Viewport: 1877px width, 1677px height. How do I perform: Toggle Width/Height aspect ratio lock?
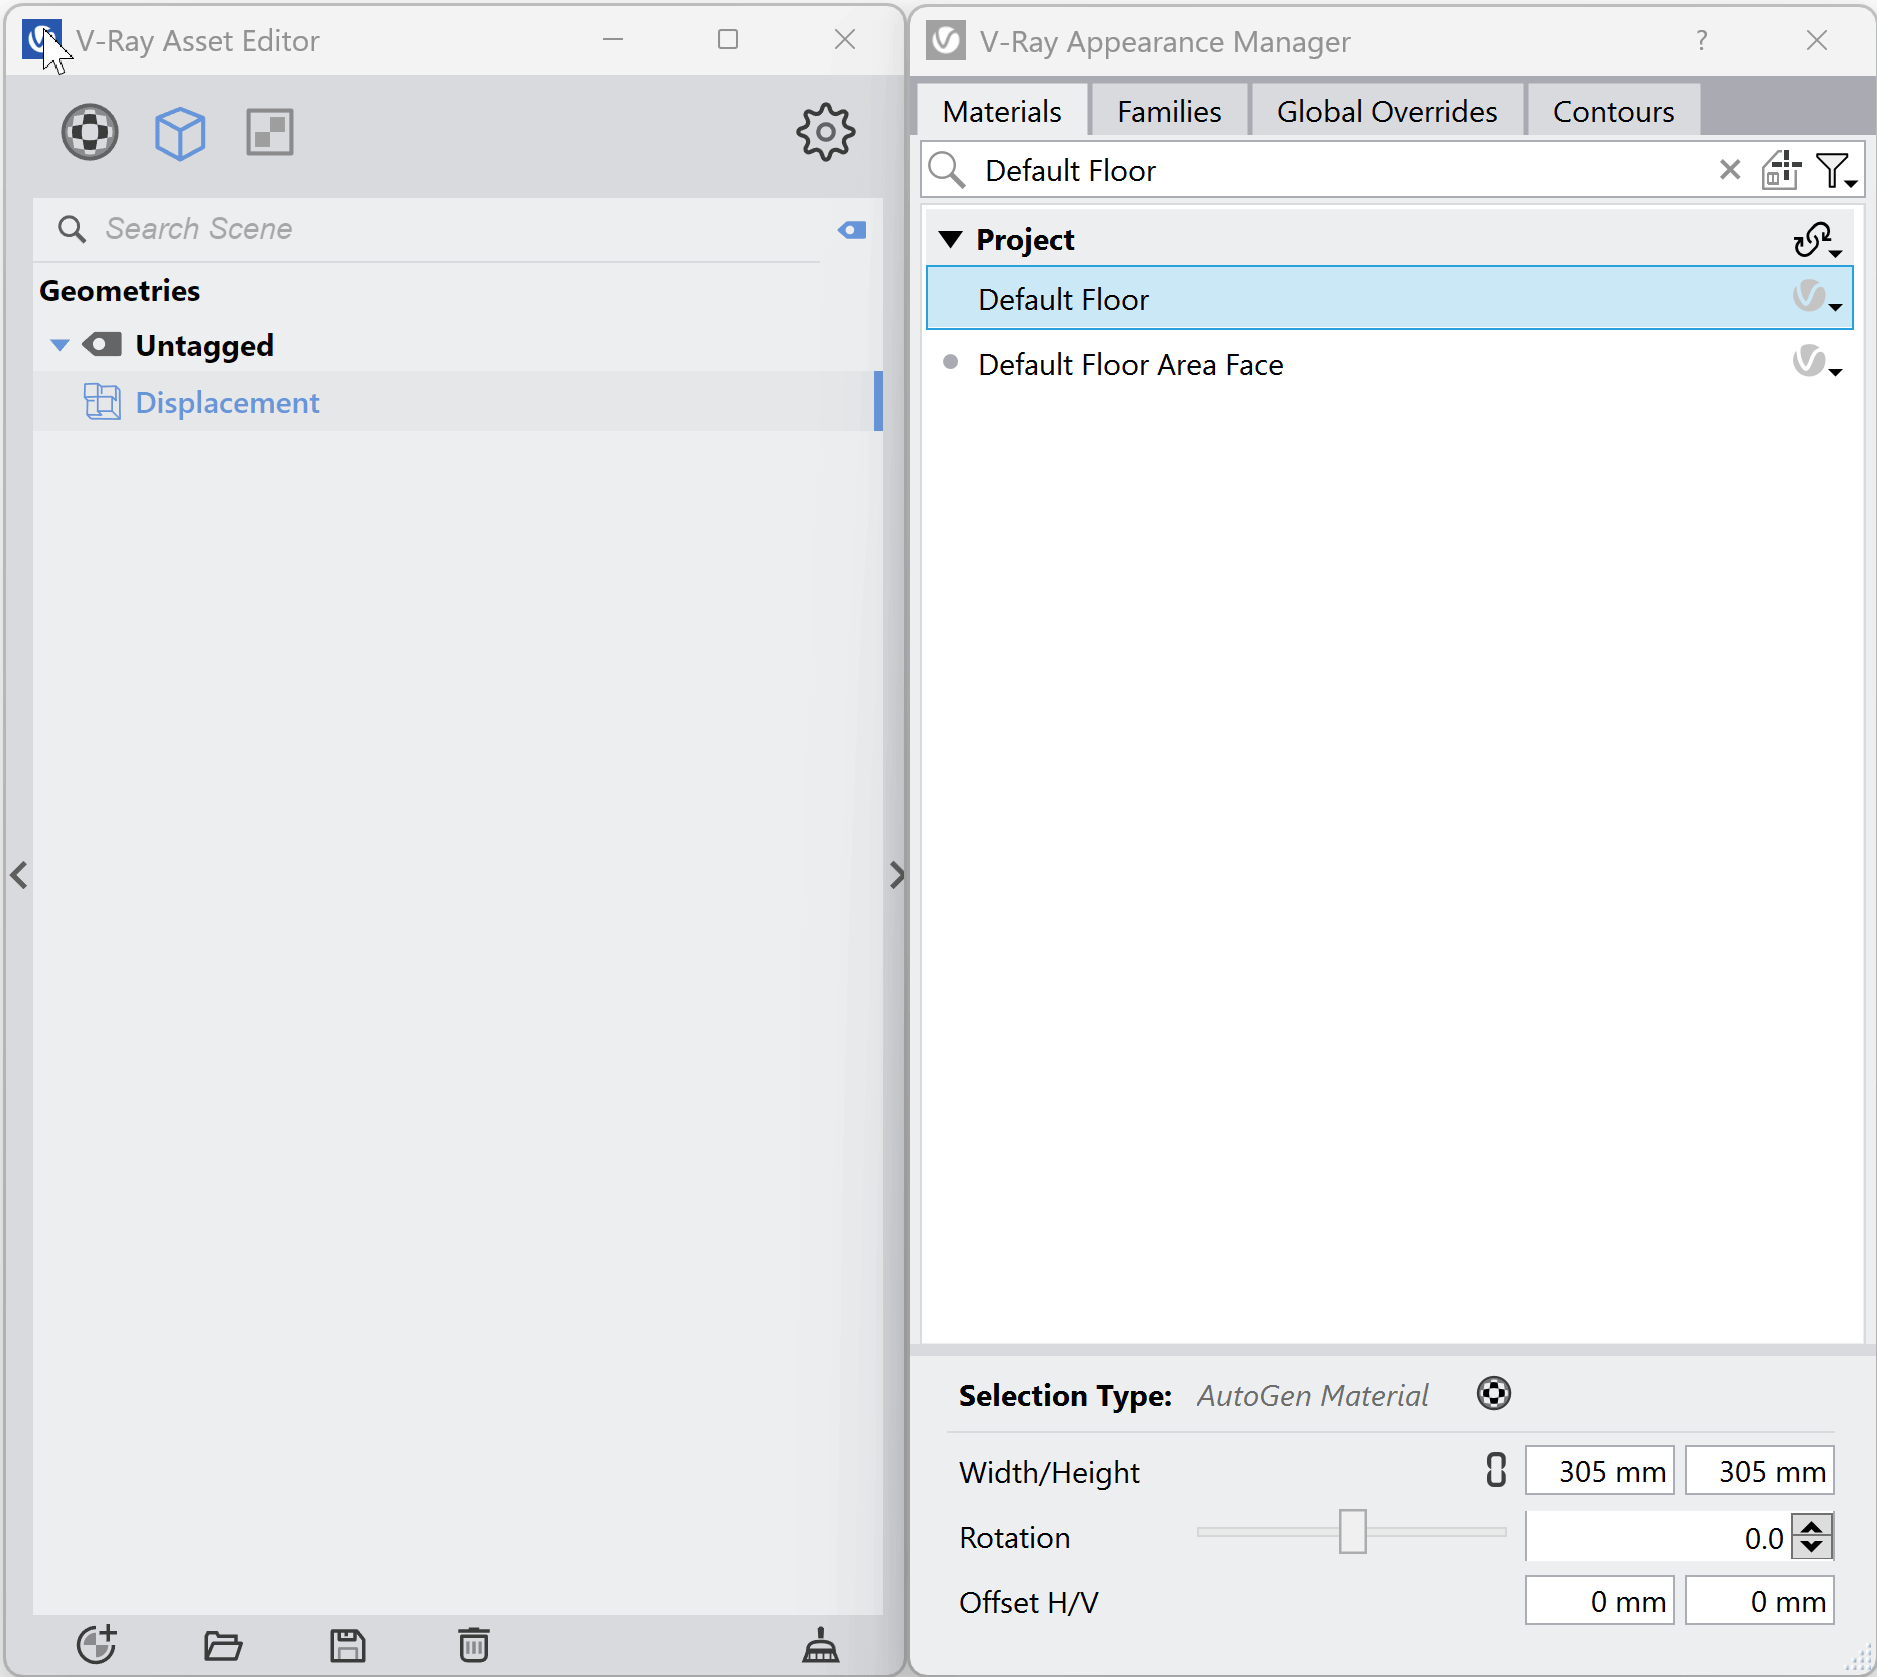[x=1495, y=1470]
